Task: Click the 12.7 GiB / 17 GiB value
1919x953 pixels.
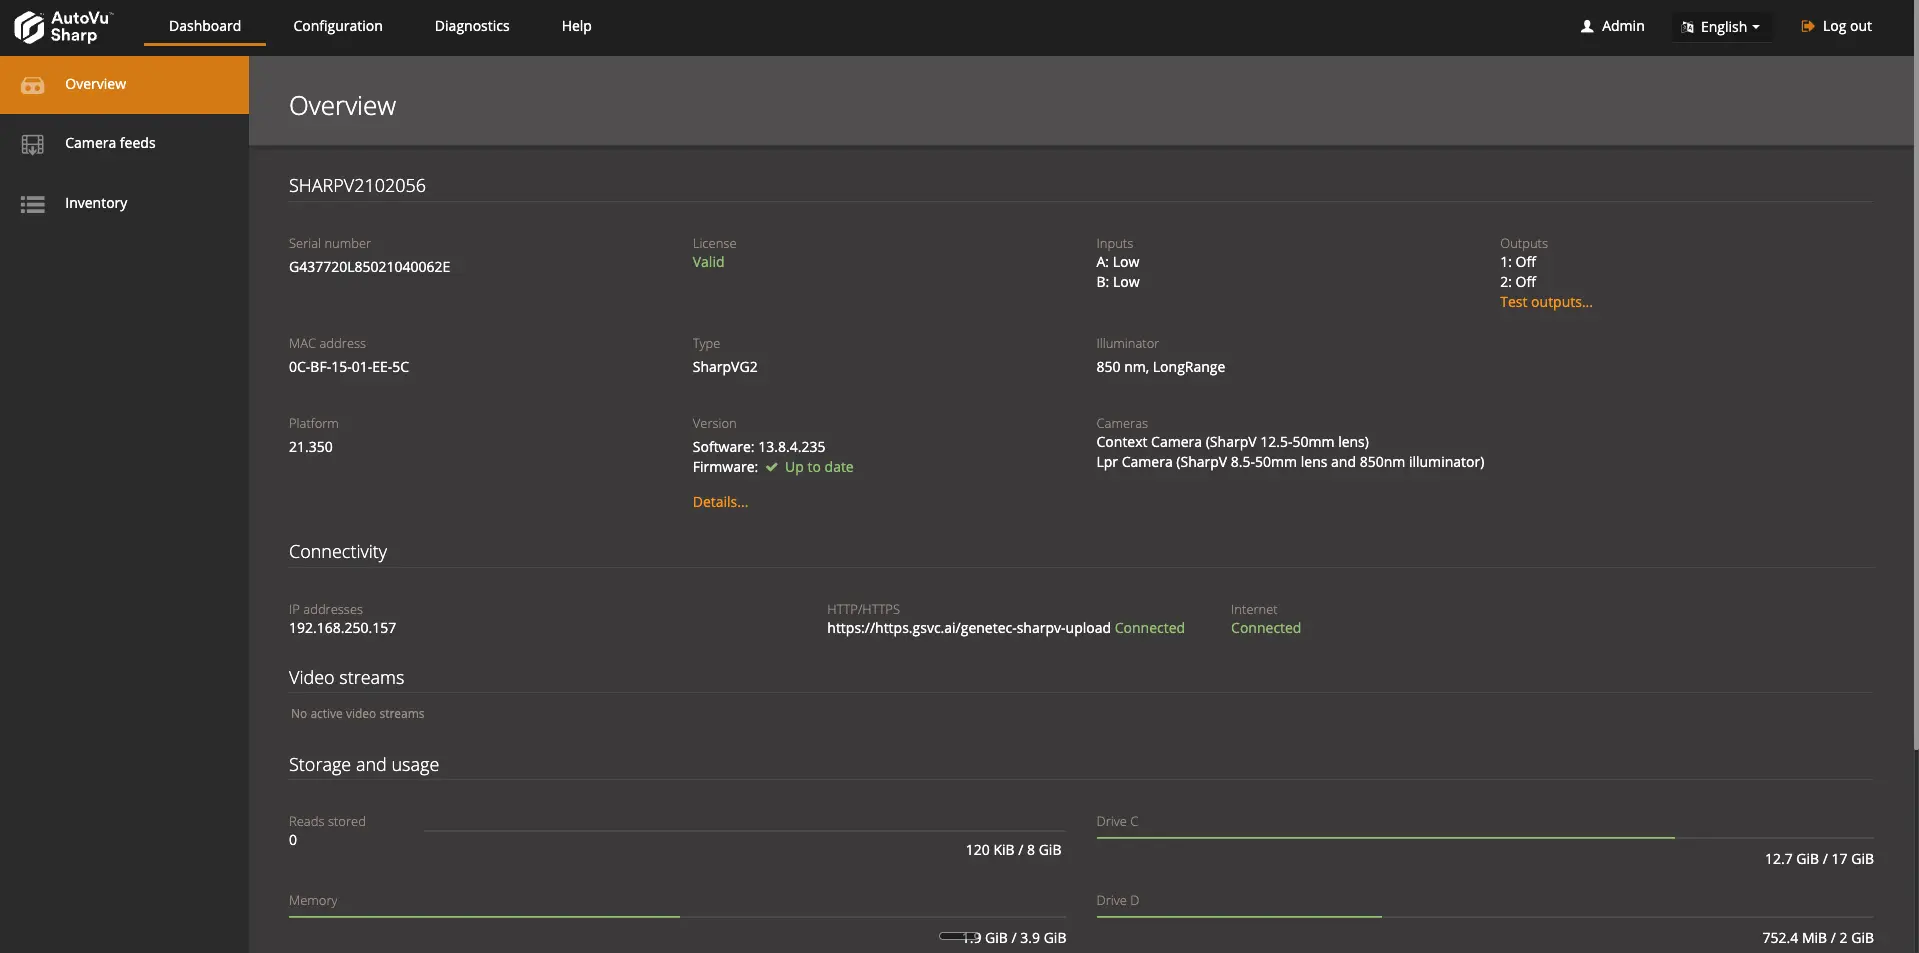Action: tap(1819, 859)
